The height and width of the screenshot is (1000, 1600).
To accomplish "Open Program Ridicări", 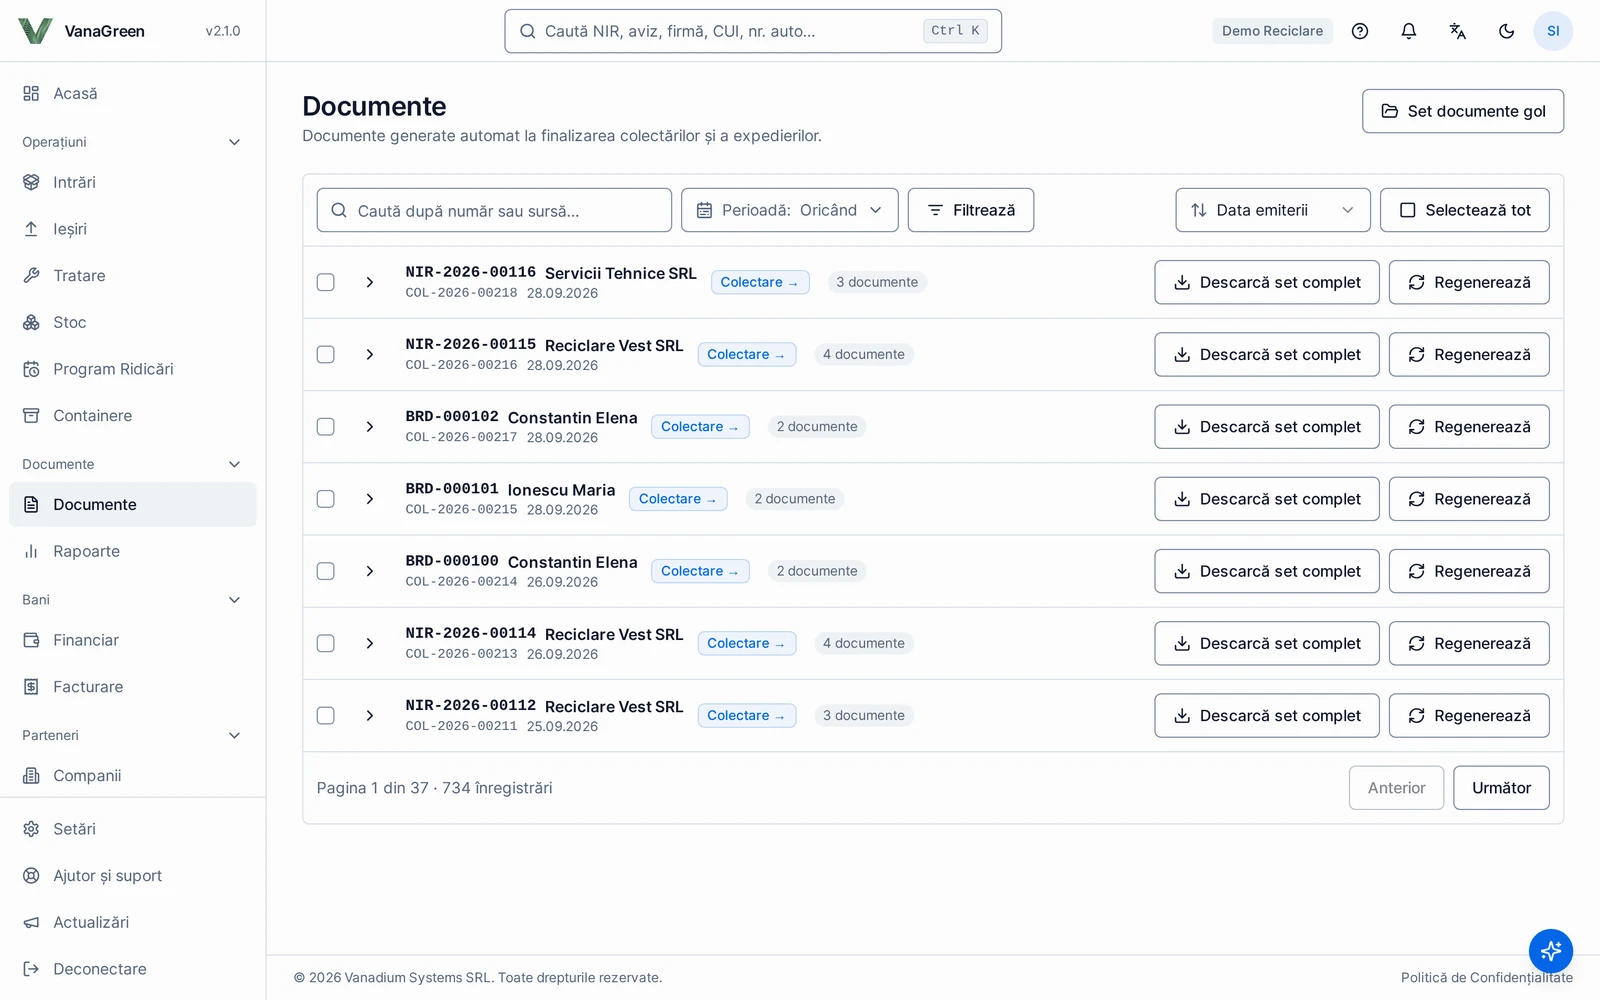I will (133, 369).
